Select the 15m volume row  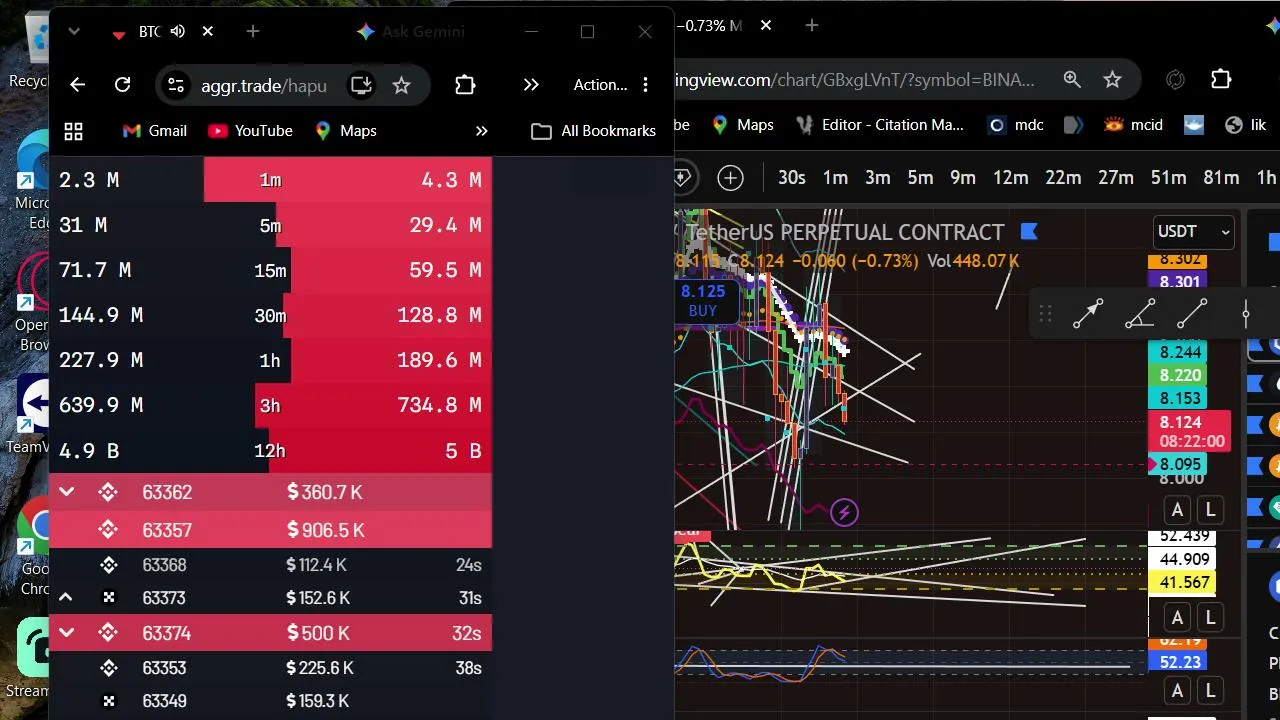270,270
